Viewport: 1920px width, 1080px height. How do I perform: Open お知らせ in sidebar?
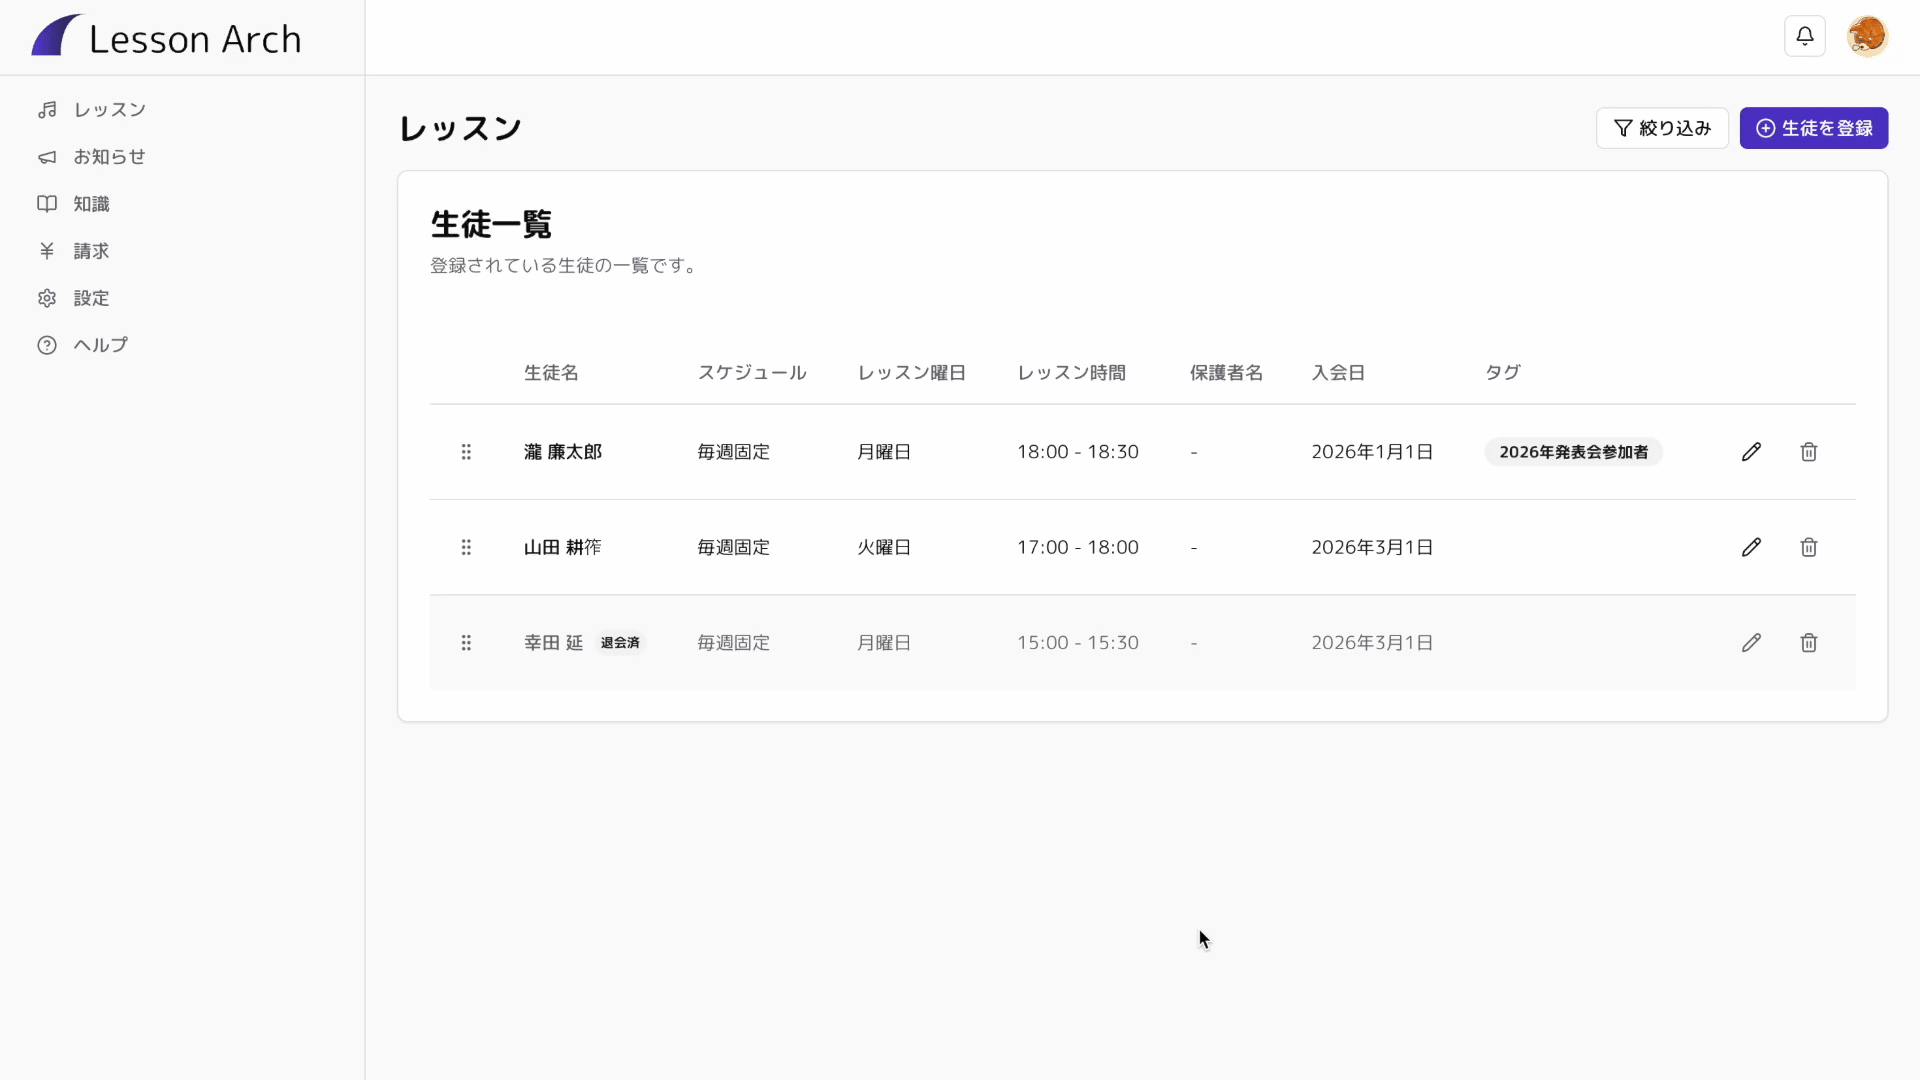pos(109,157)
